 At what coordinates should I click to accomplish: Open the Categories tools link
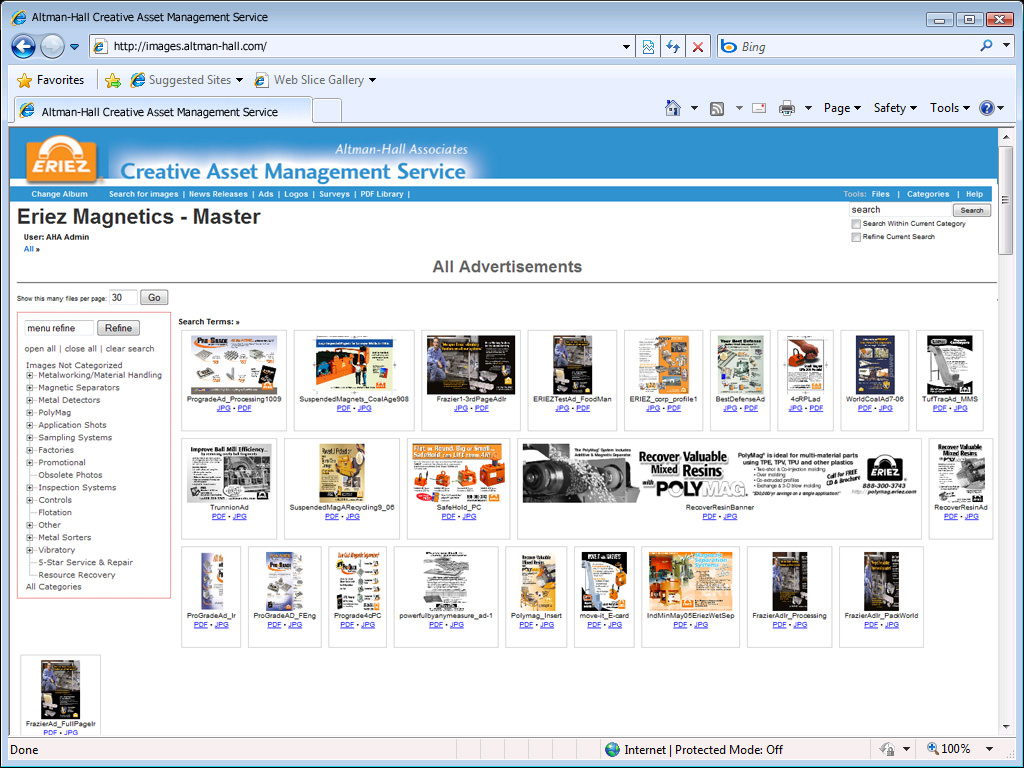coord(928,194)
